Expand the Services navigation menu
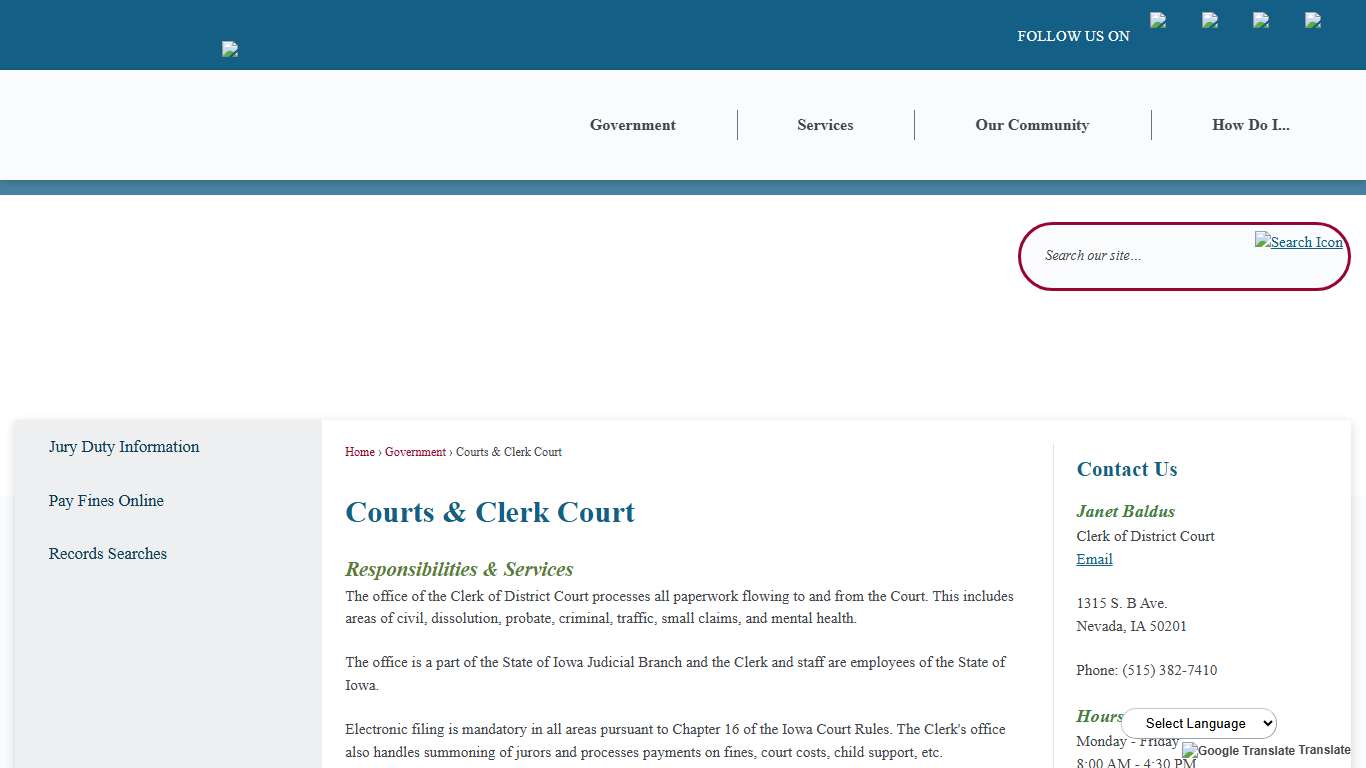 (x=825, y=125)
